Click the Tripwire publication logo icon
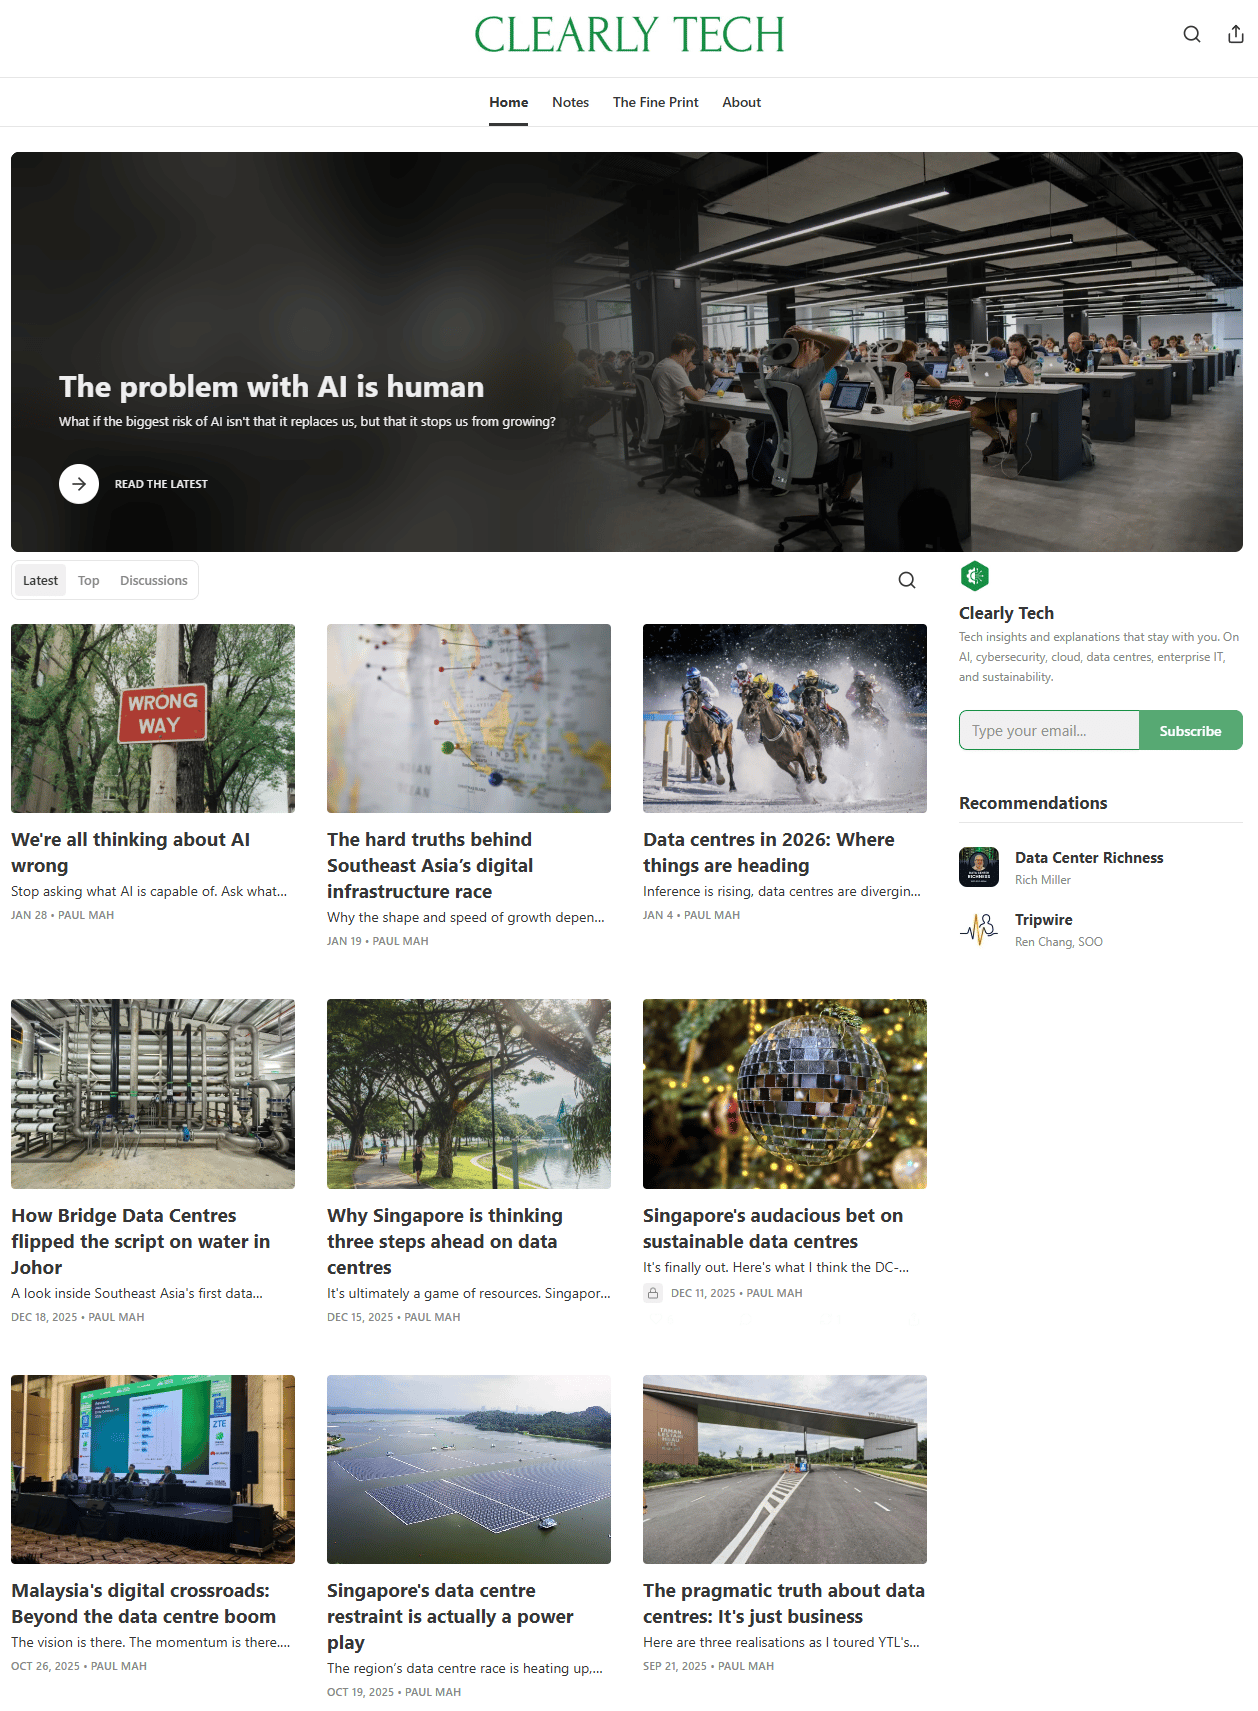The width and height of the screenshot is (1258, 1711). pyautogui.click(x=978, y=929)
